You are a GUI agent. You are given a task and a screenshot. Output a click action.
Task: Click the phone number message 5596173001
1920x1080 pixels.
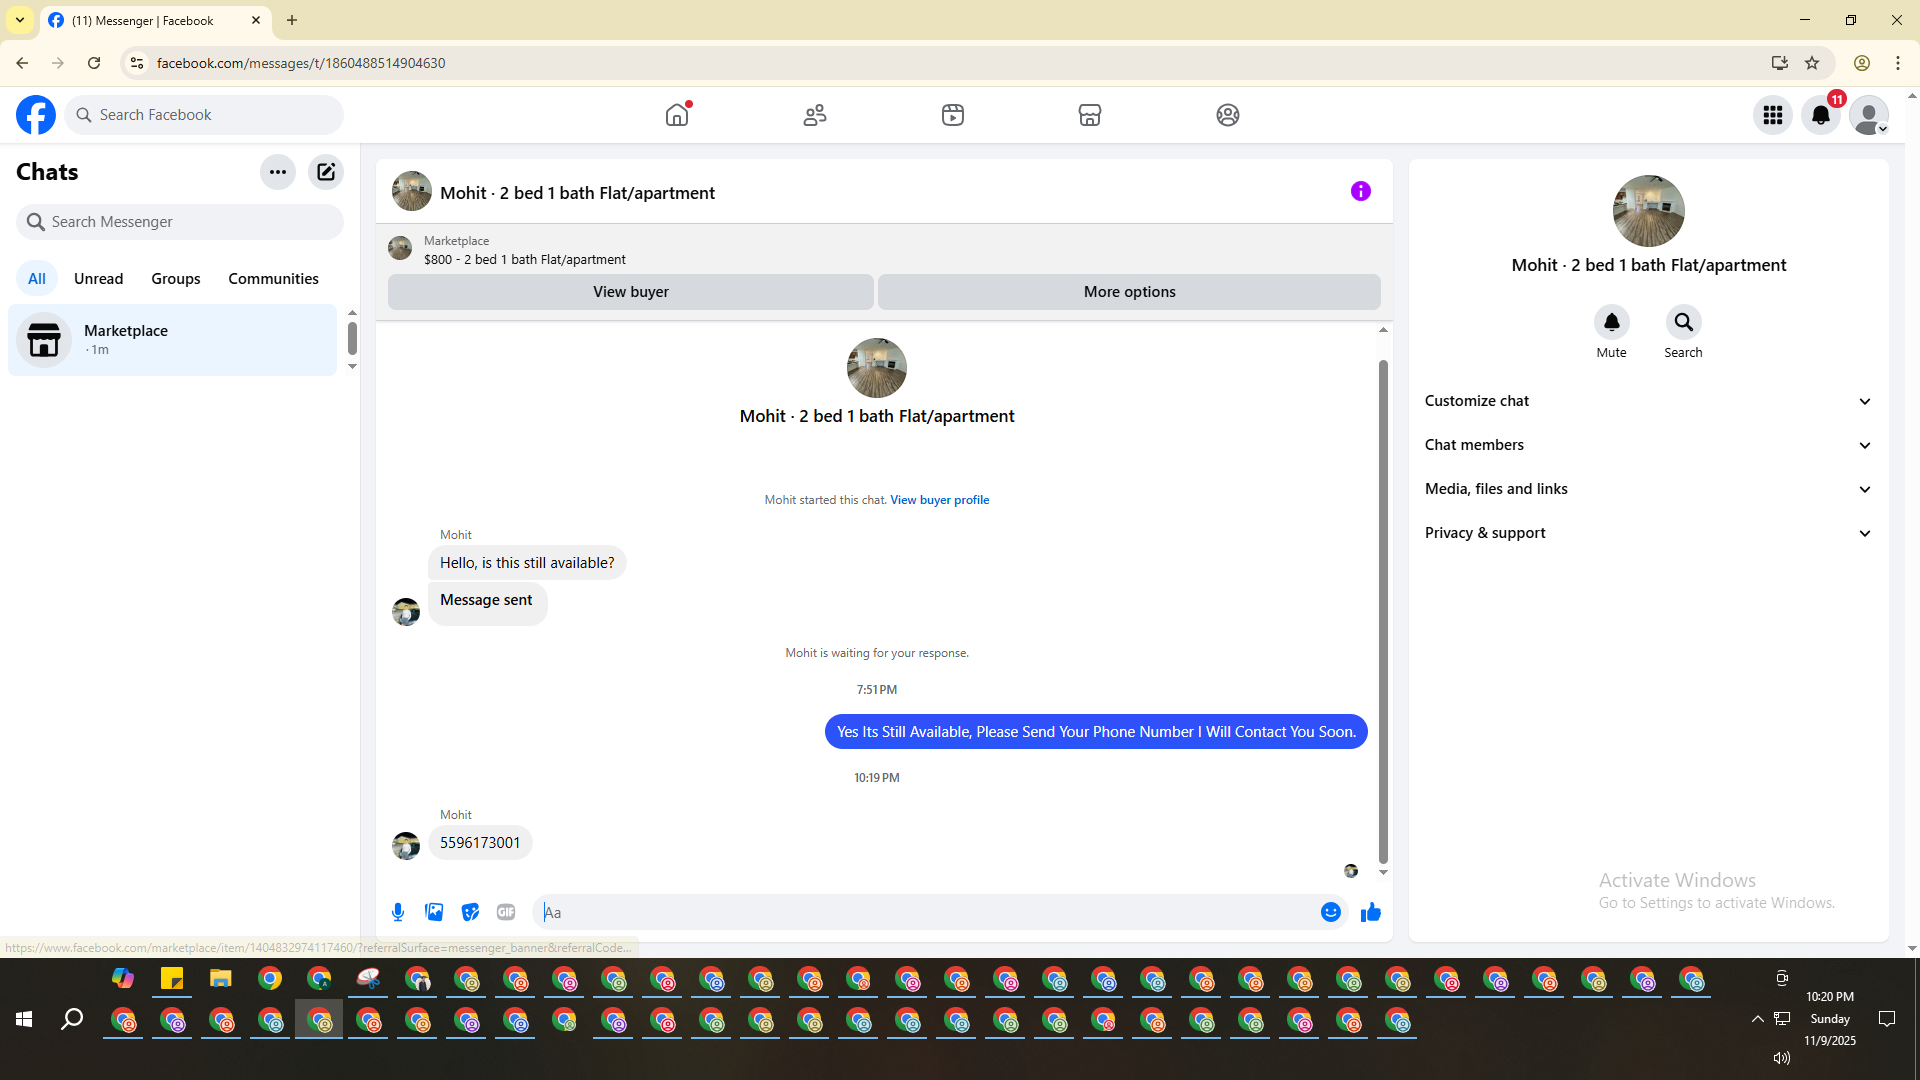[480, 843]
